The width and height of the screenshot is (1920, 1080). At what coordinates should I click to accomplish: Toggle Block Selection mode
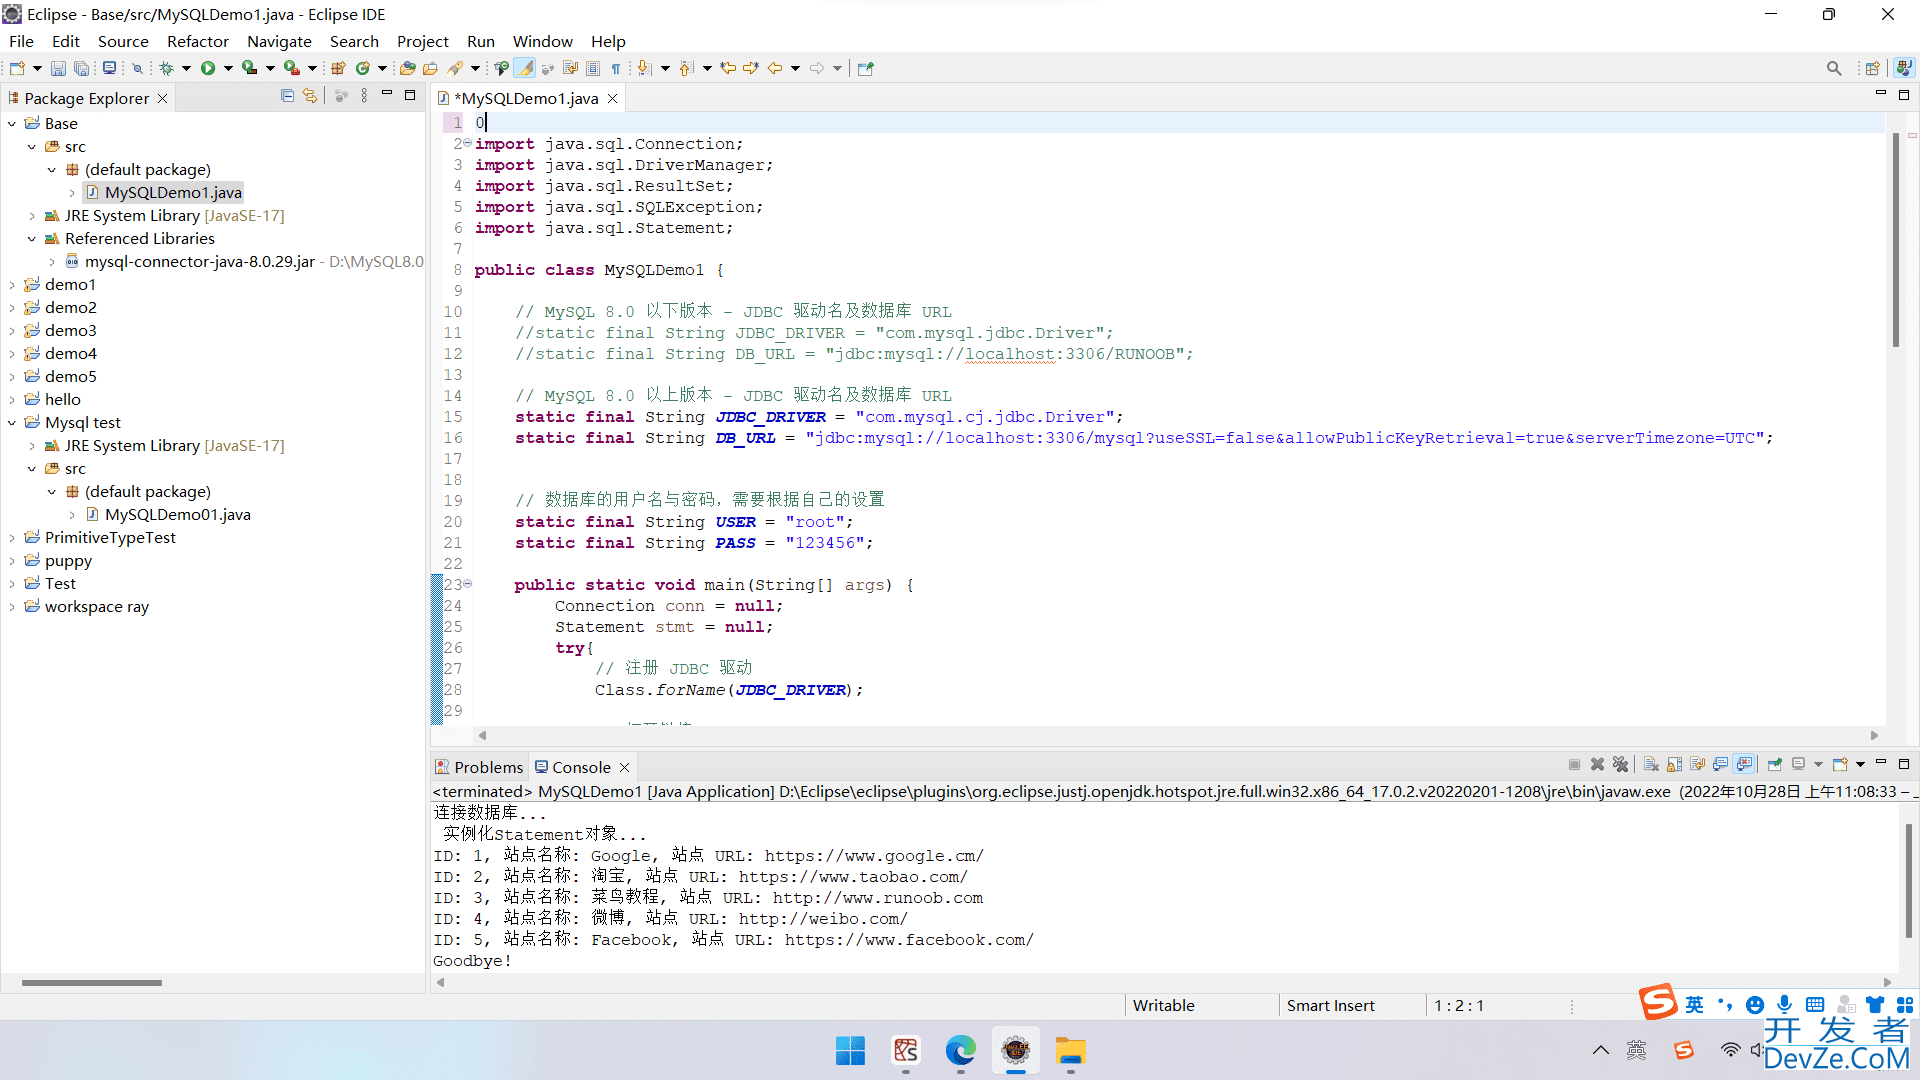(x=593, y=68)
